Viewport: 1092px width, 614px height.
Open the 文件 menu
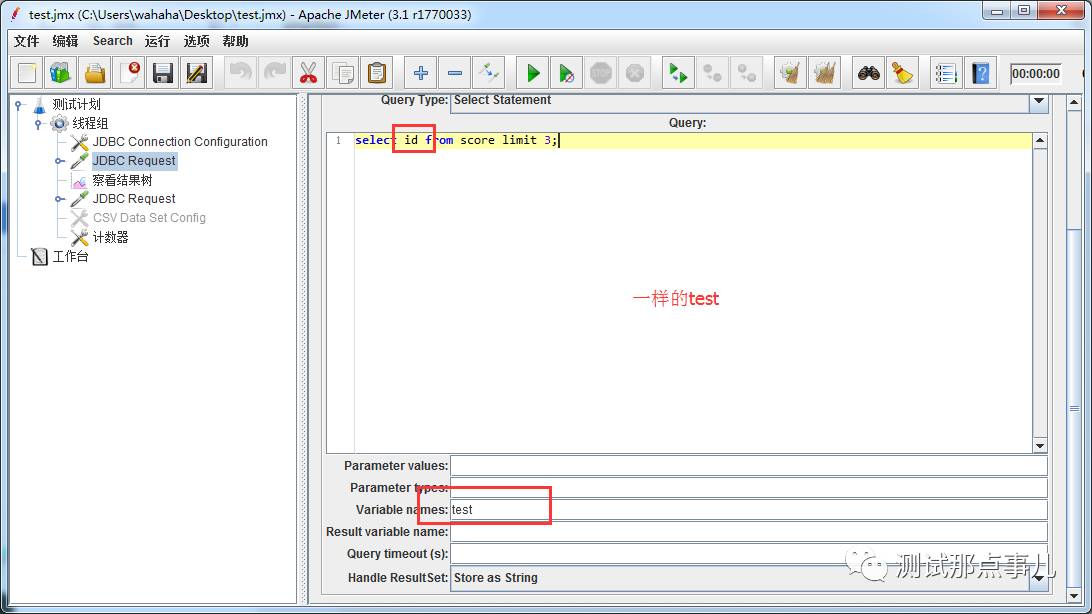tap(26, 41)
